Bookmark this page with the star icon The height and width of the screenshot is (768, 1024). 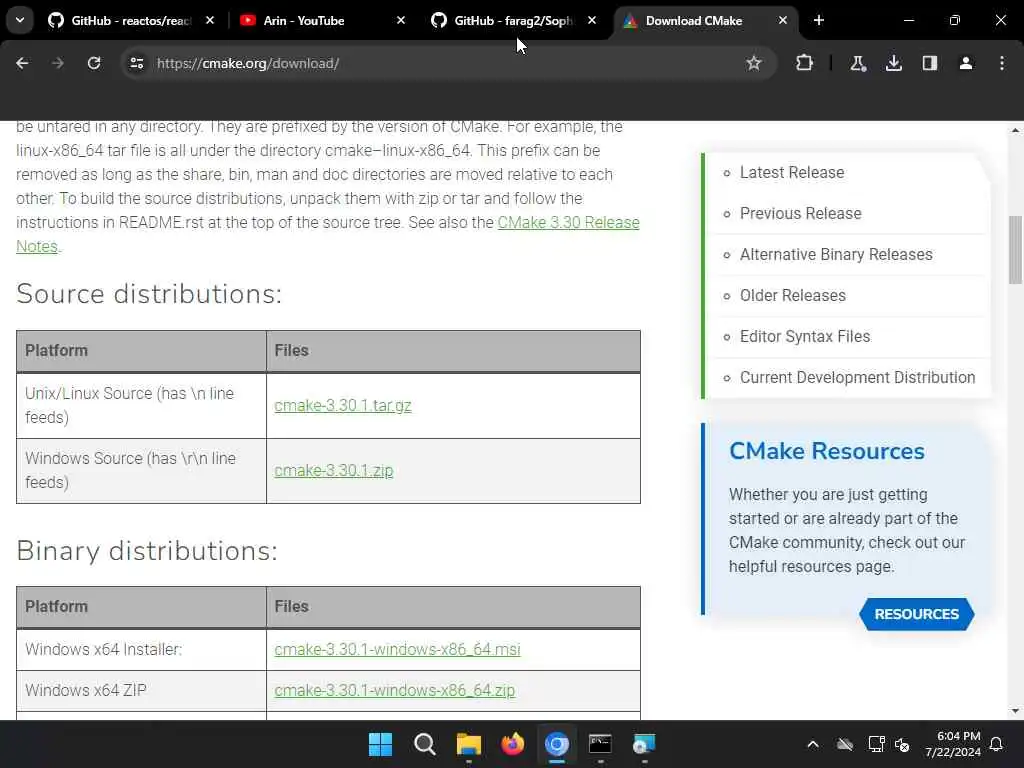coord(754,63)
